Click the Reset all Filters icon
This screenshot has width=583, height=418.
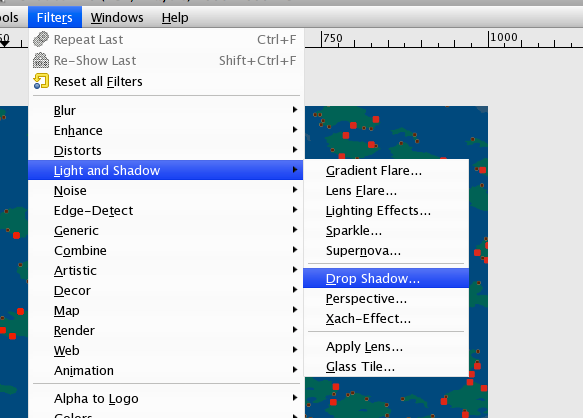coord(41,81)
